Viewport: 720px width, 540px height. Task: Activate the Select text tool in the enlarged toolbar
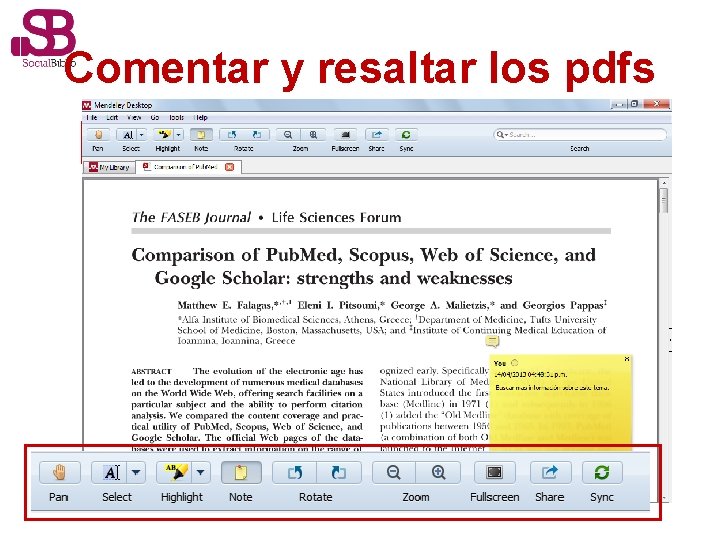pos(111,472)
